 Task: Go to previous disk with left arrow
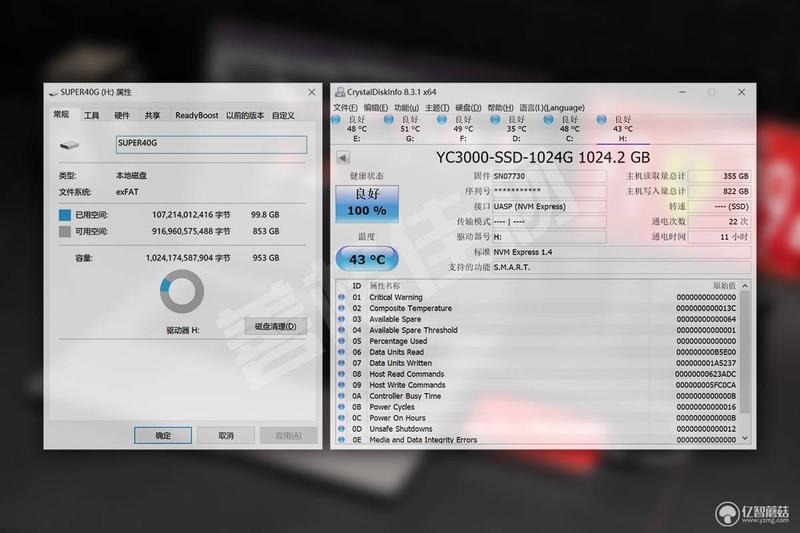coord(343,158)
